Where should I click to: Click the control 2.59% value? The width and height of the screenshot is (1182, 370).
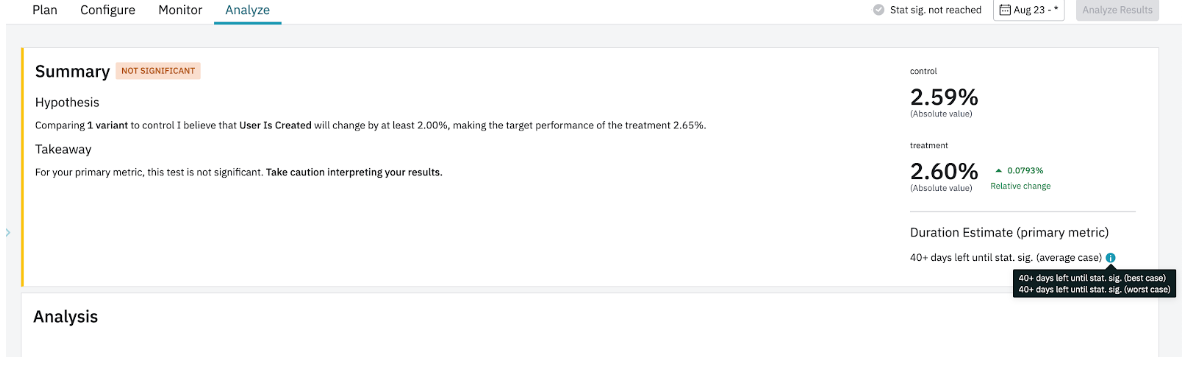944,97
